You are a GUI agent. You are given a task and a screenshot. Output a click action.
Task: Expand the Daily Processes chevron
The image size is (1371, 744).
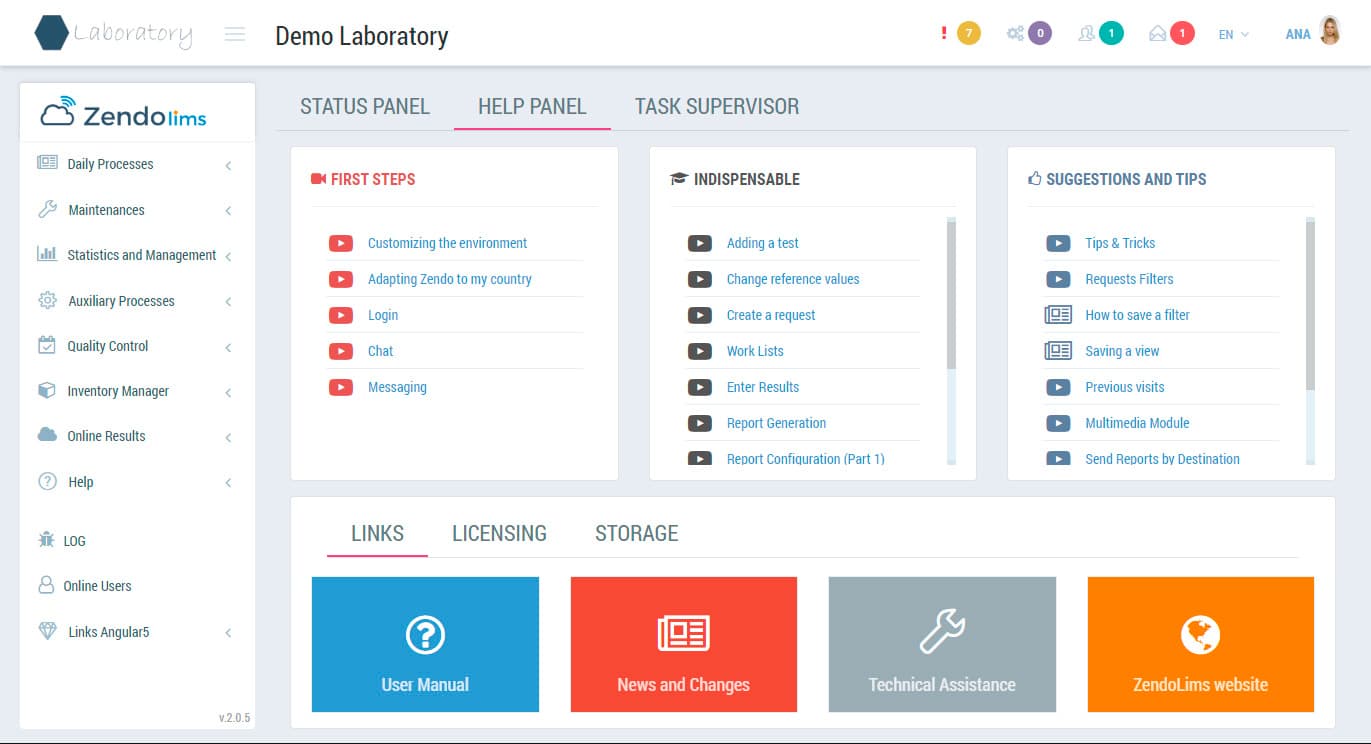(228, 165)
